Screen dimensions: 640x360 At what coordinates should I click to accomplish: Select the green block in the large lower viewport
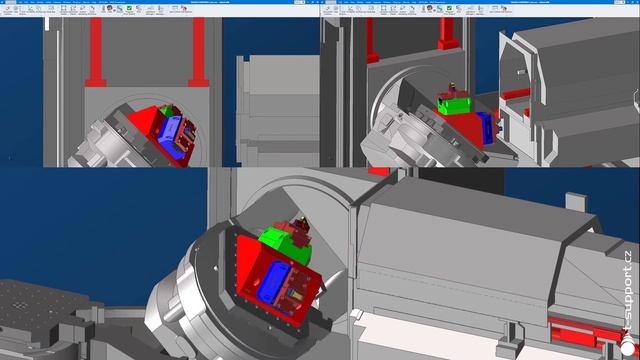point(284,246)
